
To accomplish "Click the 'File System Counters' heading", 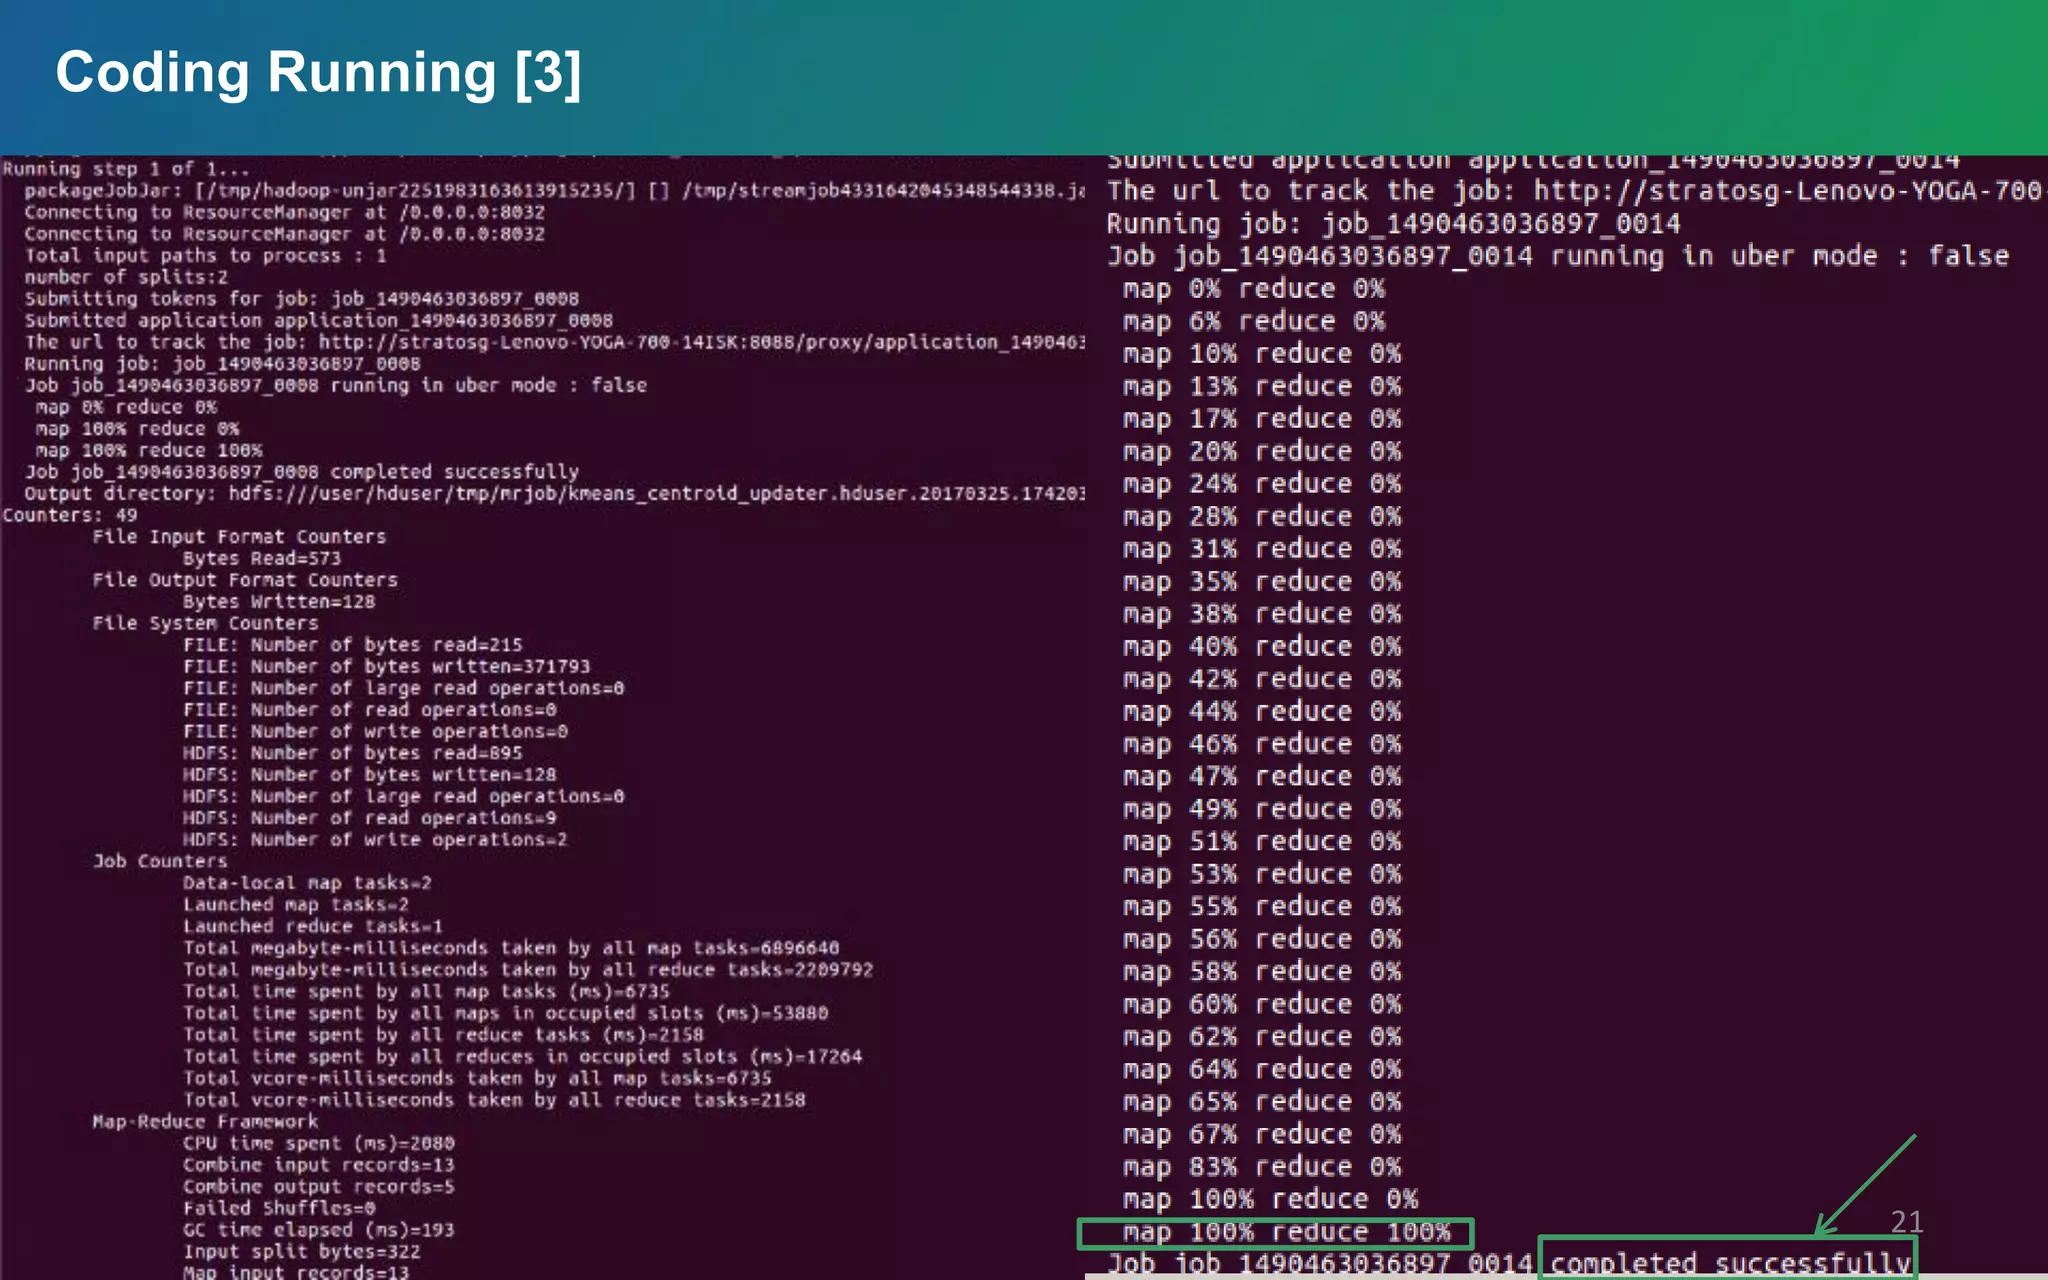I will point(205,624).
